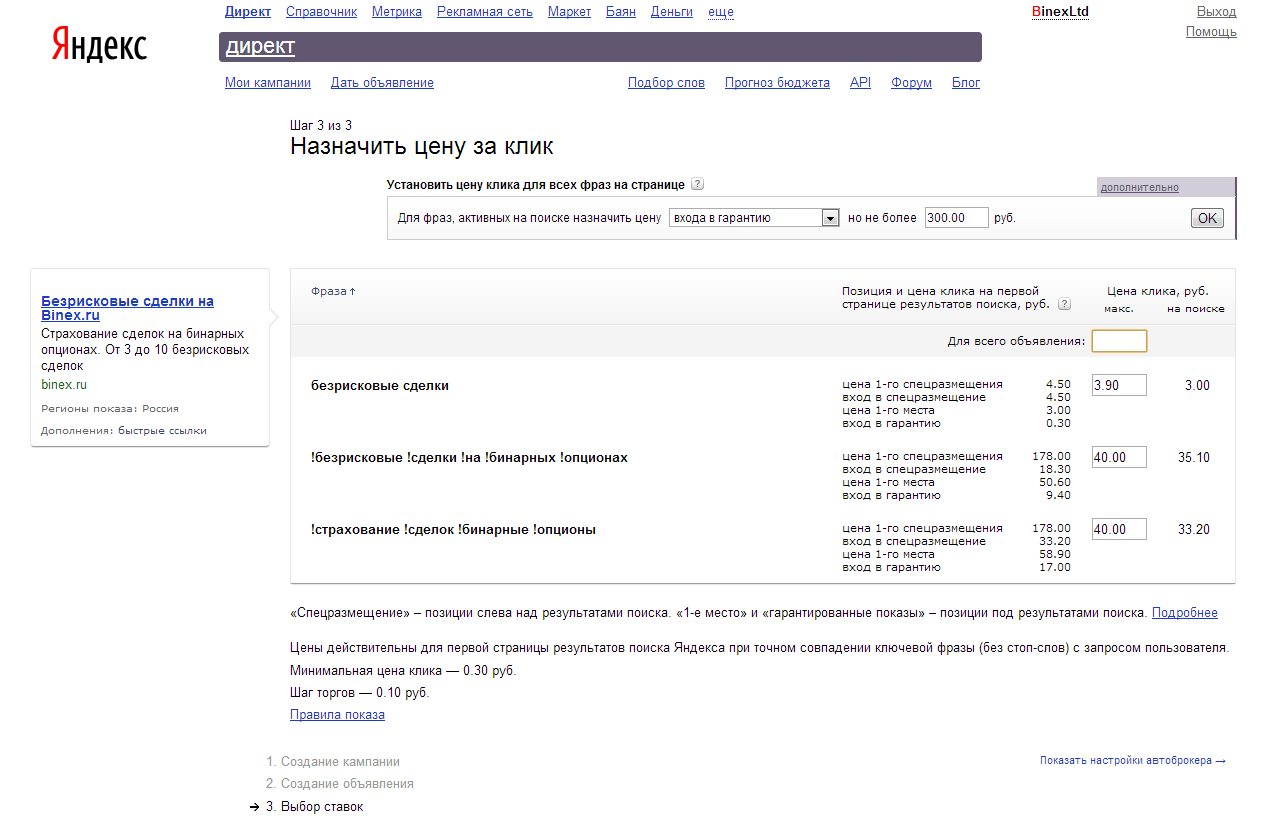This screenshot has width=1262, height=818.
Task: Open Директ in top navigation
Action: (248, 12)
